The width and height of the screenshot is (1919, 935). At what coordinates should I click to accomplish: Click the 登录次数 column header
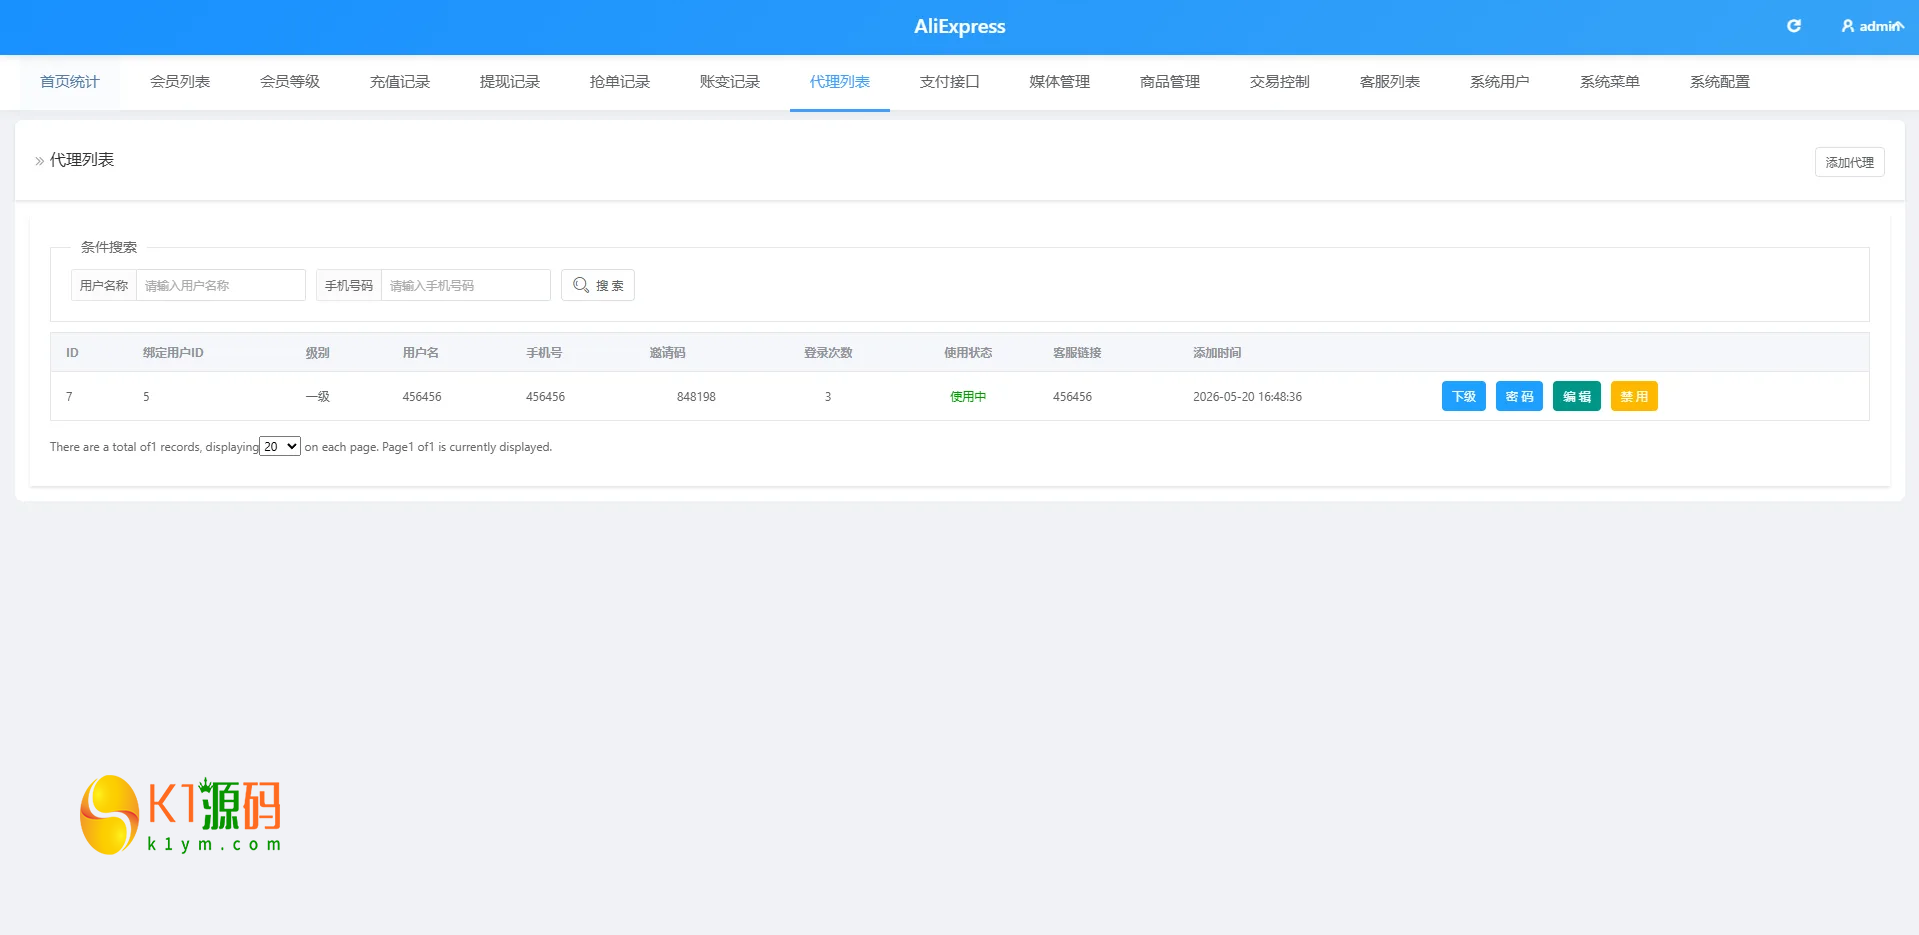pos(828,353)
